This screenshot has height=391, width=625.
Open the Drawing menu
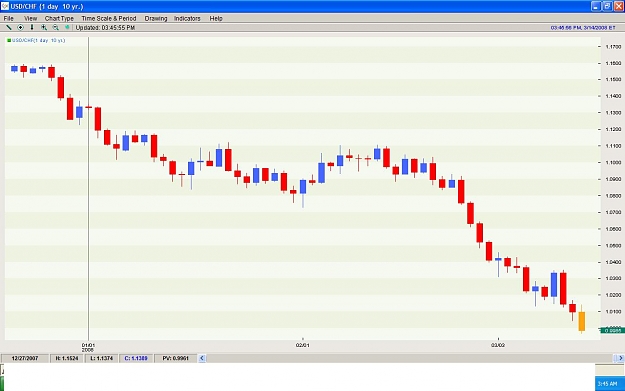point(155,18)
